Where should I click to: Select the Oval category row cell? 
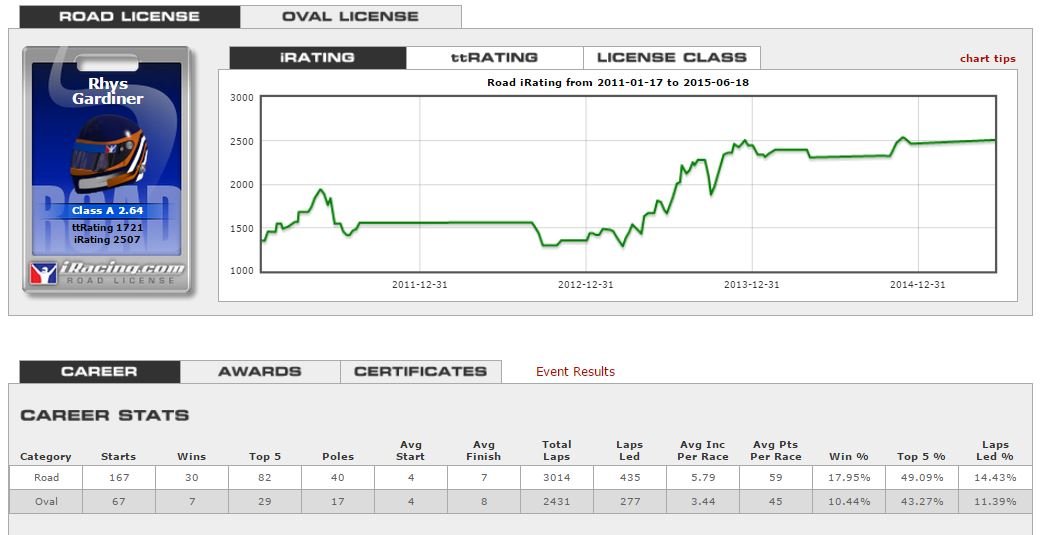(46, 502)
